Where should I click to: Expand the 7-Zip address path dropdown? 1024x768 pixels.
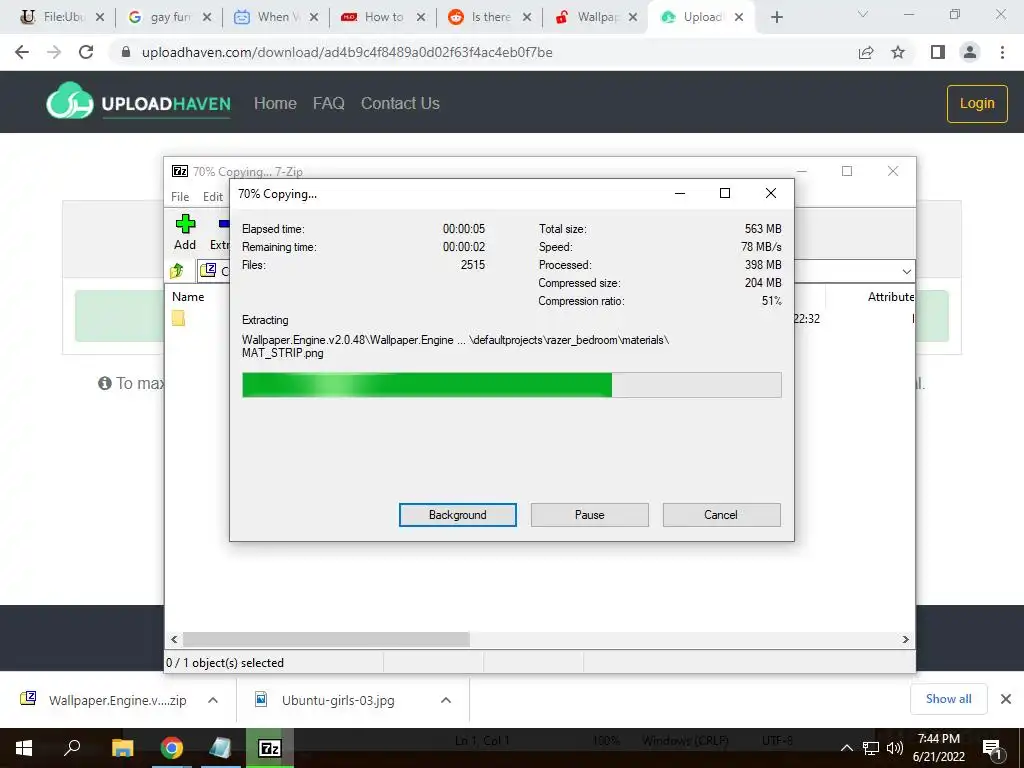click(x=906, y=271)
